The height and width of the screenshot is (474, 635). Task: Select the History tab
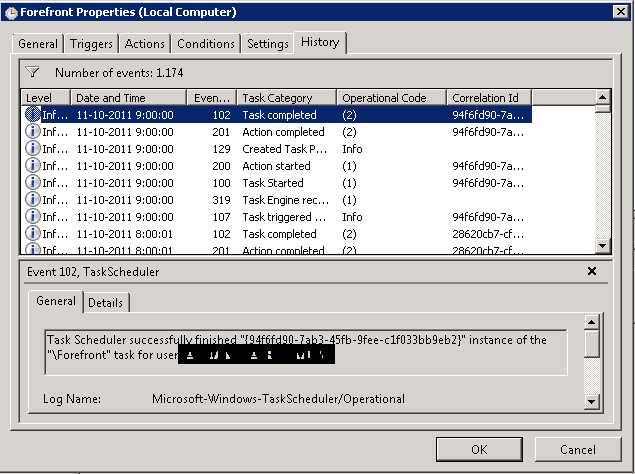pyautogui.click(x=320, y=42)
